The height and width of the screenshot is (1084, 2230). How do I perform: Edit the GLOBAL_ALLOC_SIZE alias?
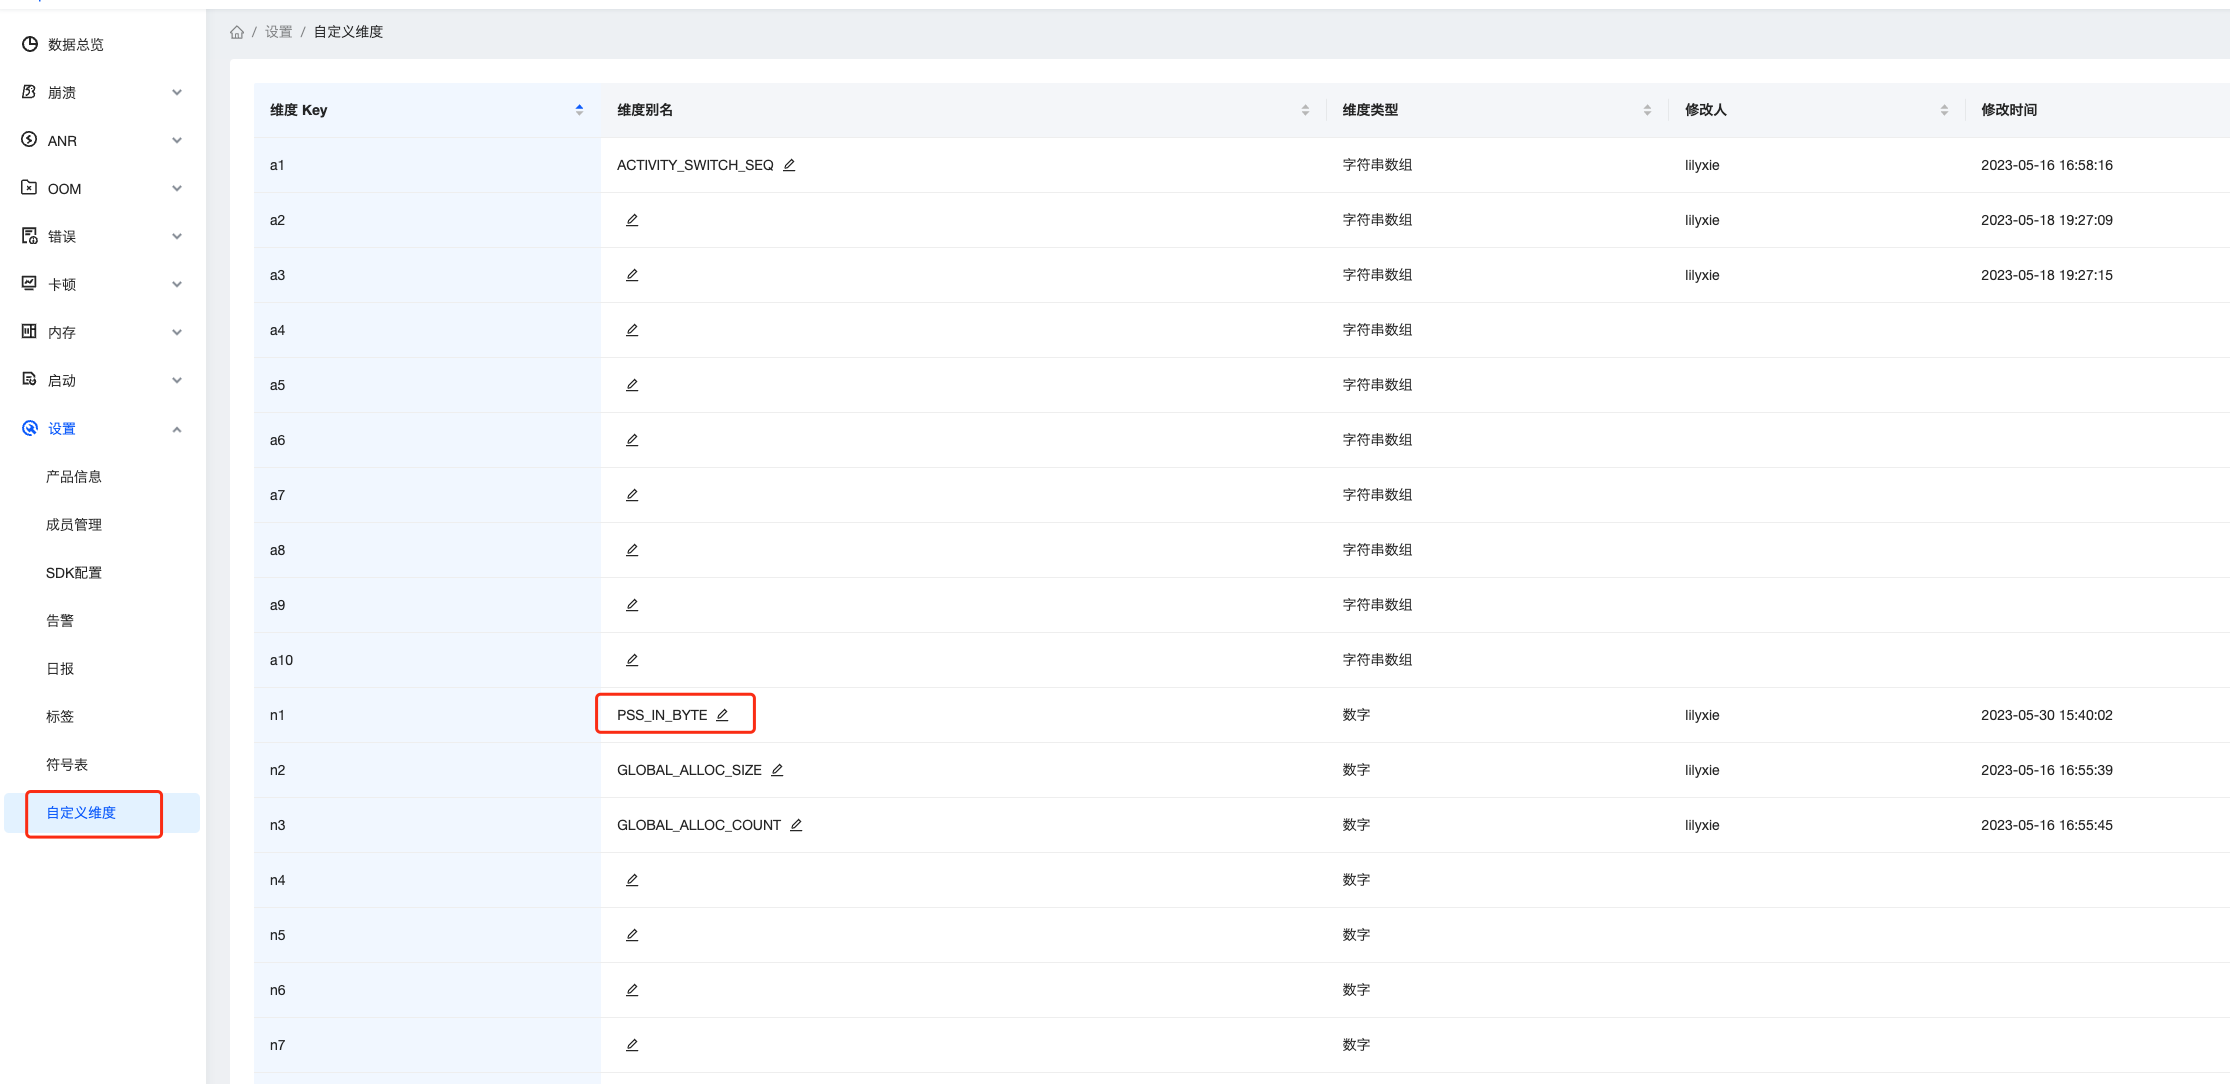coord(777,770)
